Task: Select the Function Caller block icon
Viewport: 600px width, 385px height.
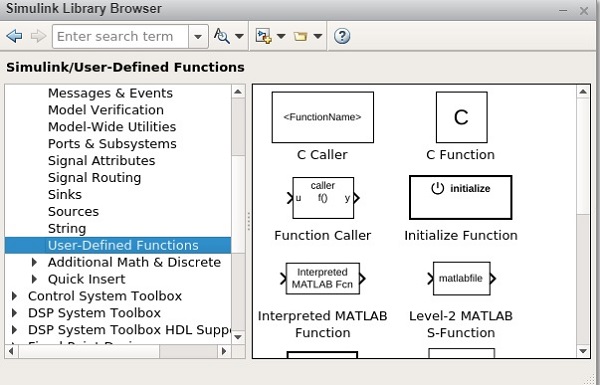Action: (x=323, y=198)
